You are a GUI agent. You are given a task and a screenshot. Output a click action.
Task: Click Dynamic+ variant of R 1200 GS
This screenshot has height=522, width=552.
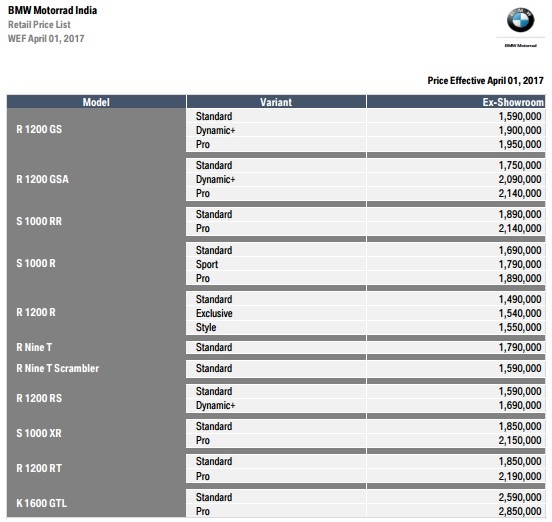tap(215, 130)
